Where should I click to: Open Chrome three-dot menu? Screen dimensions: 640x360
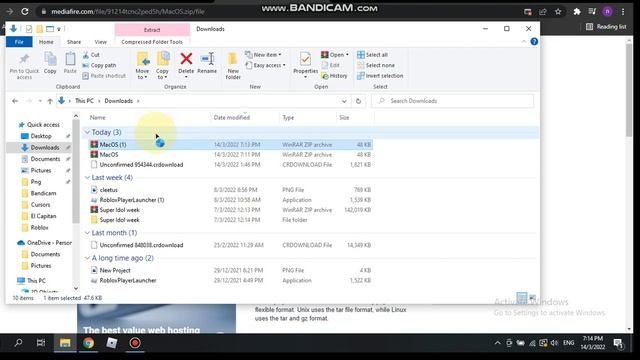[x=623, y=12]
